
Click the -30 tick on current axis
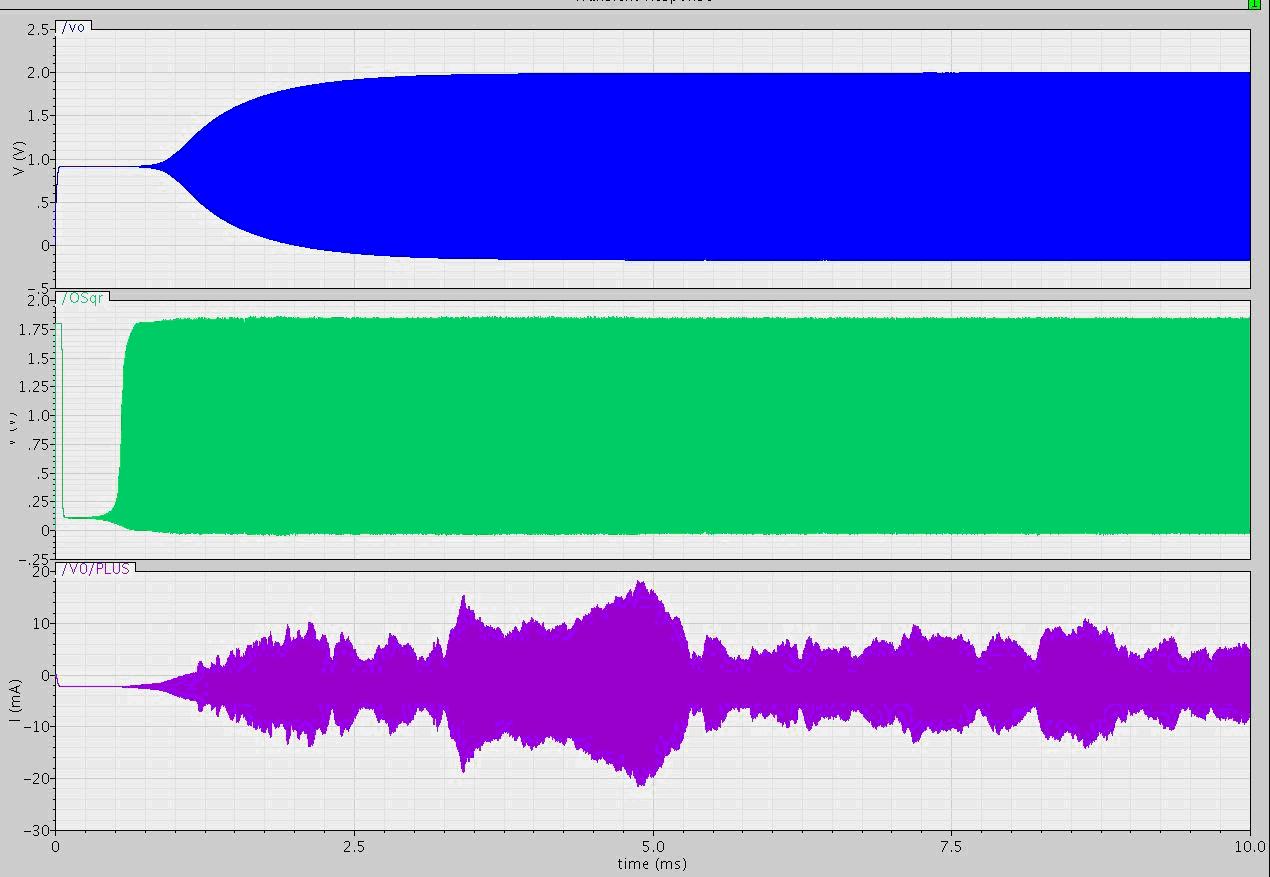point(37,830)
